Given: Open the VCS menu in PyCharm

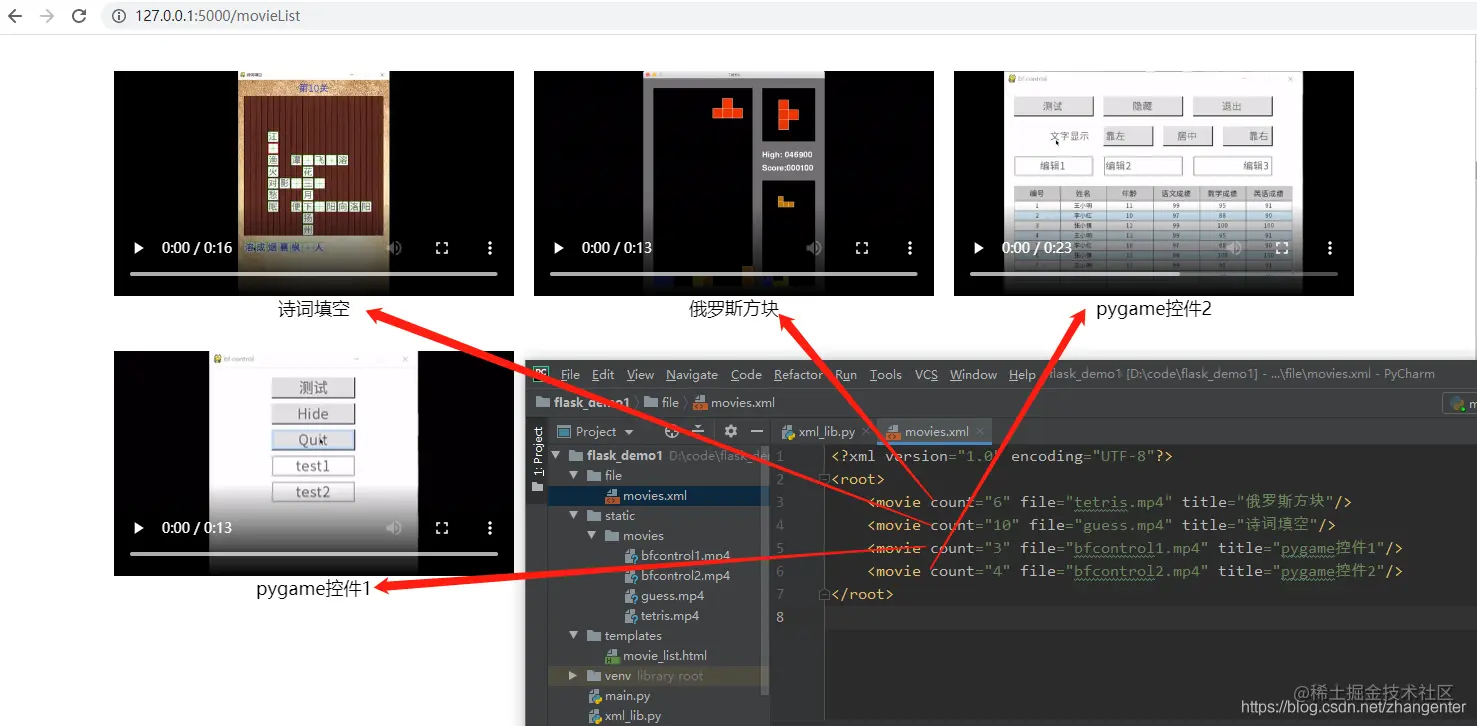Looking at the screenshot, I should [927, 375].
